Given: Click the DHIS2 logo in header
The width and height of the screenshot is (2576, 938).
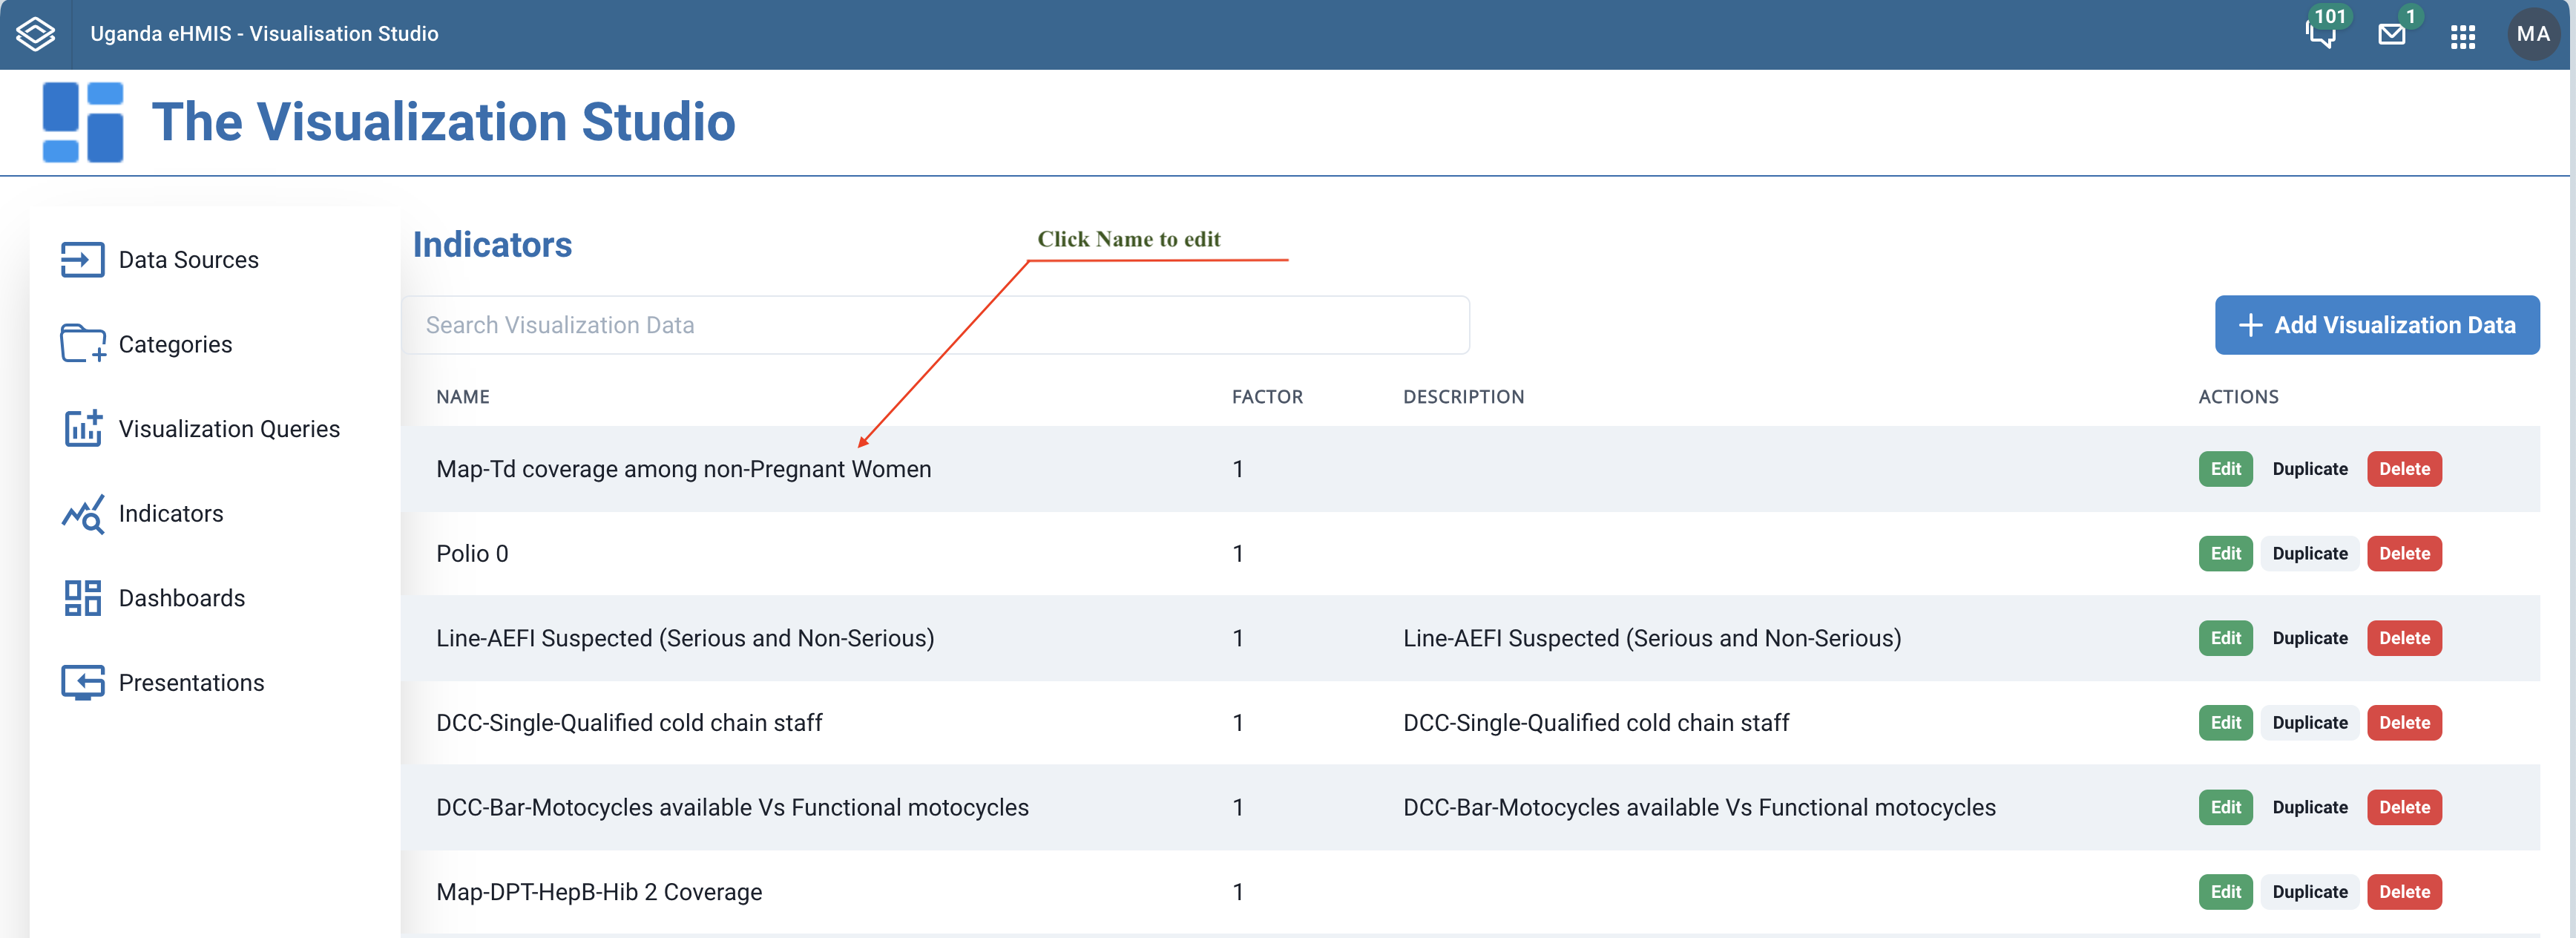Looking at the screenshot, I should [36, 34].
